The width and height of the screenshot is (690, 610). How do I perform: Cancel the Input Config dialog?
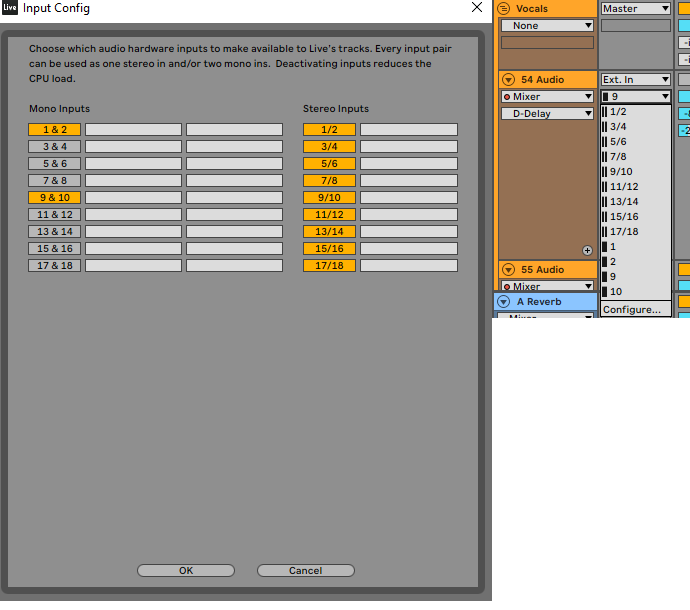pos(306,570)
